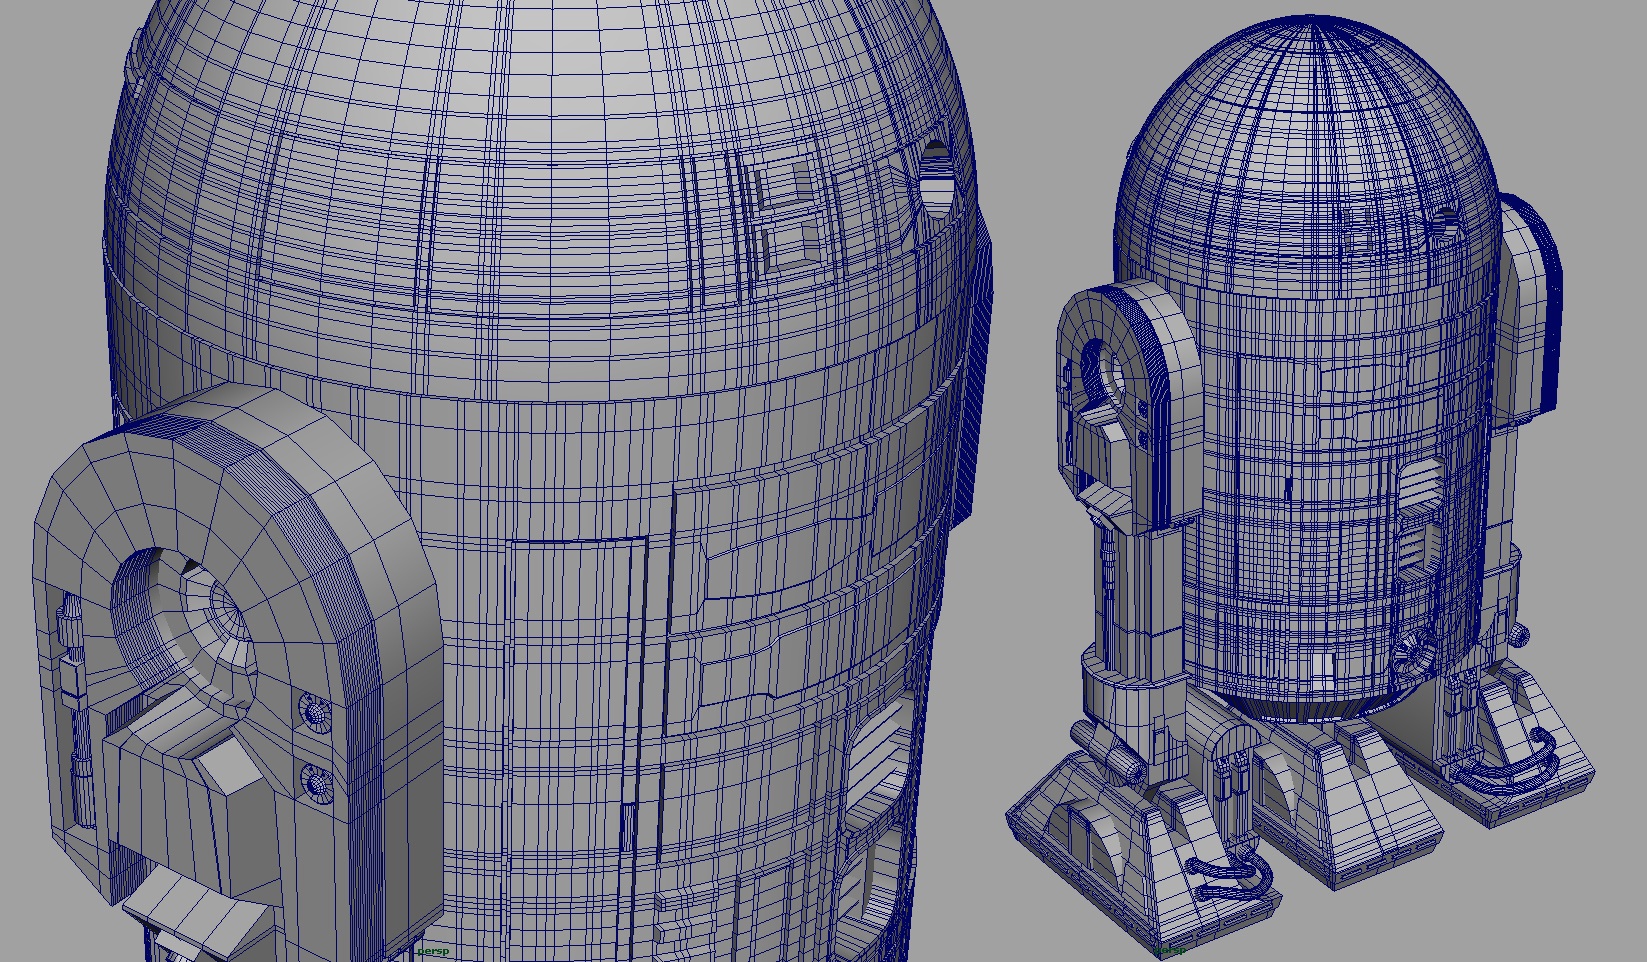Click the "persp" camera label under the full droid view
Screen dimensions: 1647x962
click(x=1170, y=950)
